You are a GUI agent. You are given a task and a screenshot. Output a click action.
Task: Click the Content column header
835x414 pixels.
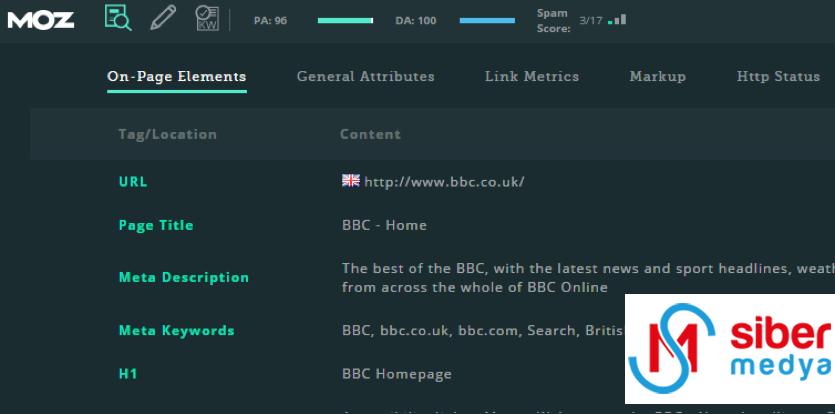click(370, 134)
